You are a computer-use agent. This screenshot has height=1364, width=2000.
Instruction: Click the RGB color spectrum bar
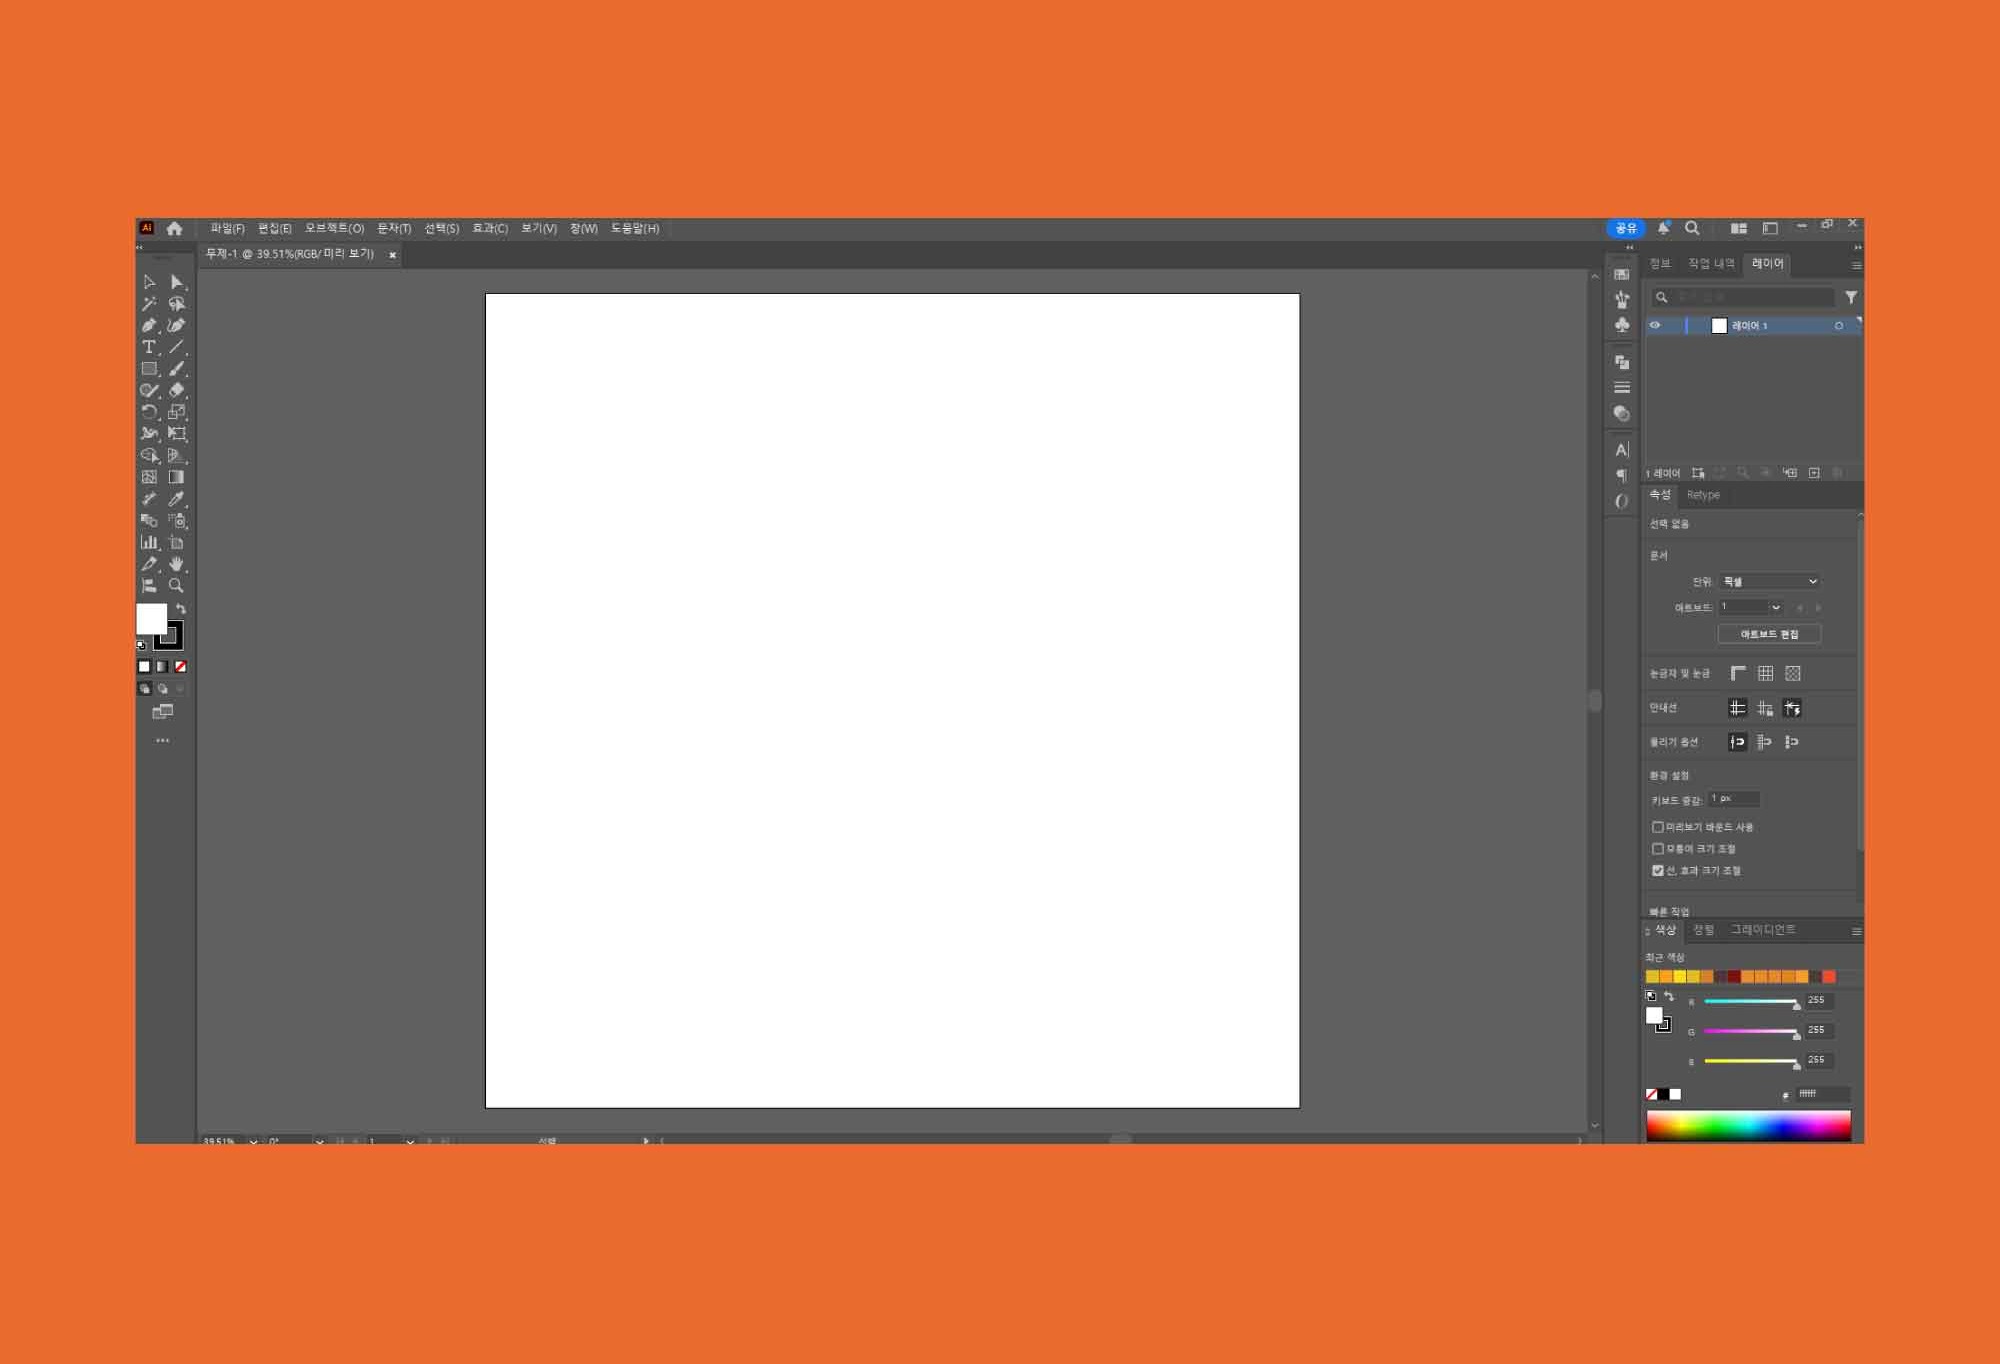click(1747, 1125)
